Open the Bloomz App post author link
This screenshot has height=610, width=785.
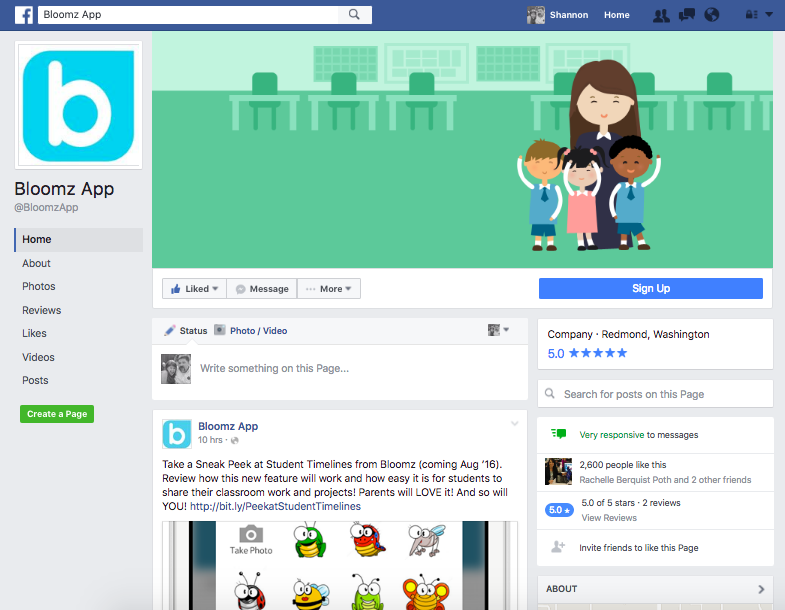coord(228,426)
